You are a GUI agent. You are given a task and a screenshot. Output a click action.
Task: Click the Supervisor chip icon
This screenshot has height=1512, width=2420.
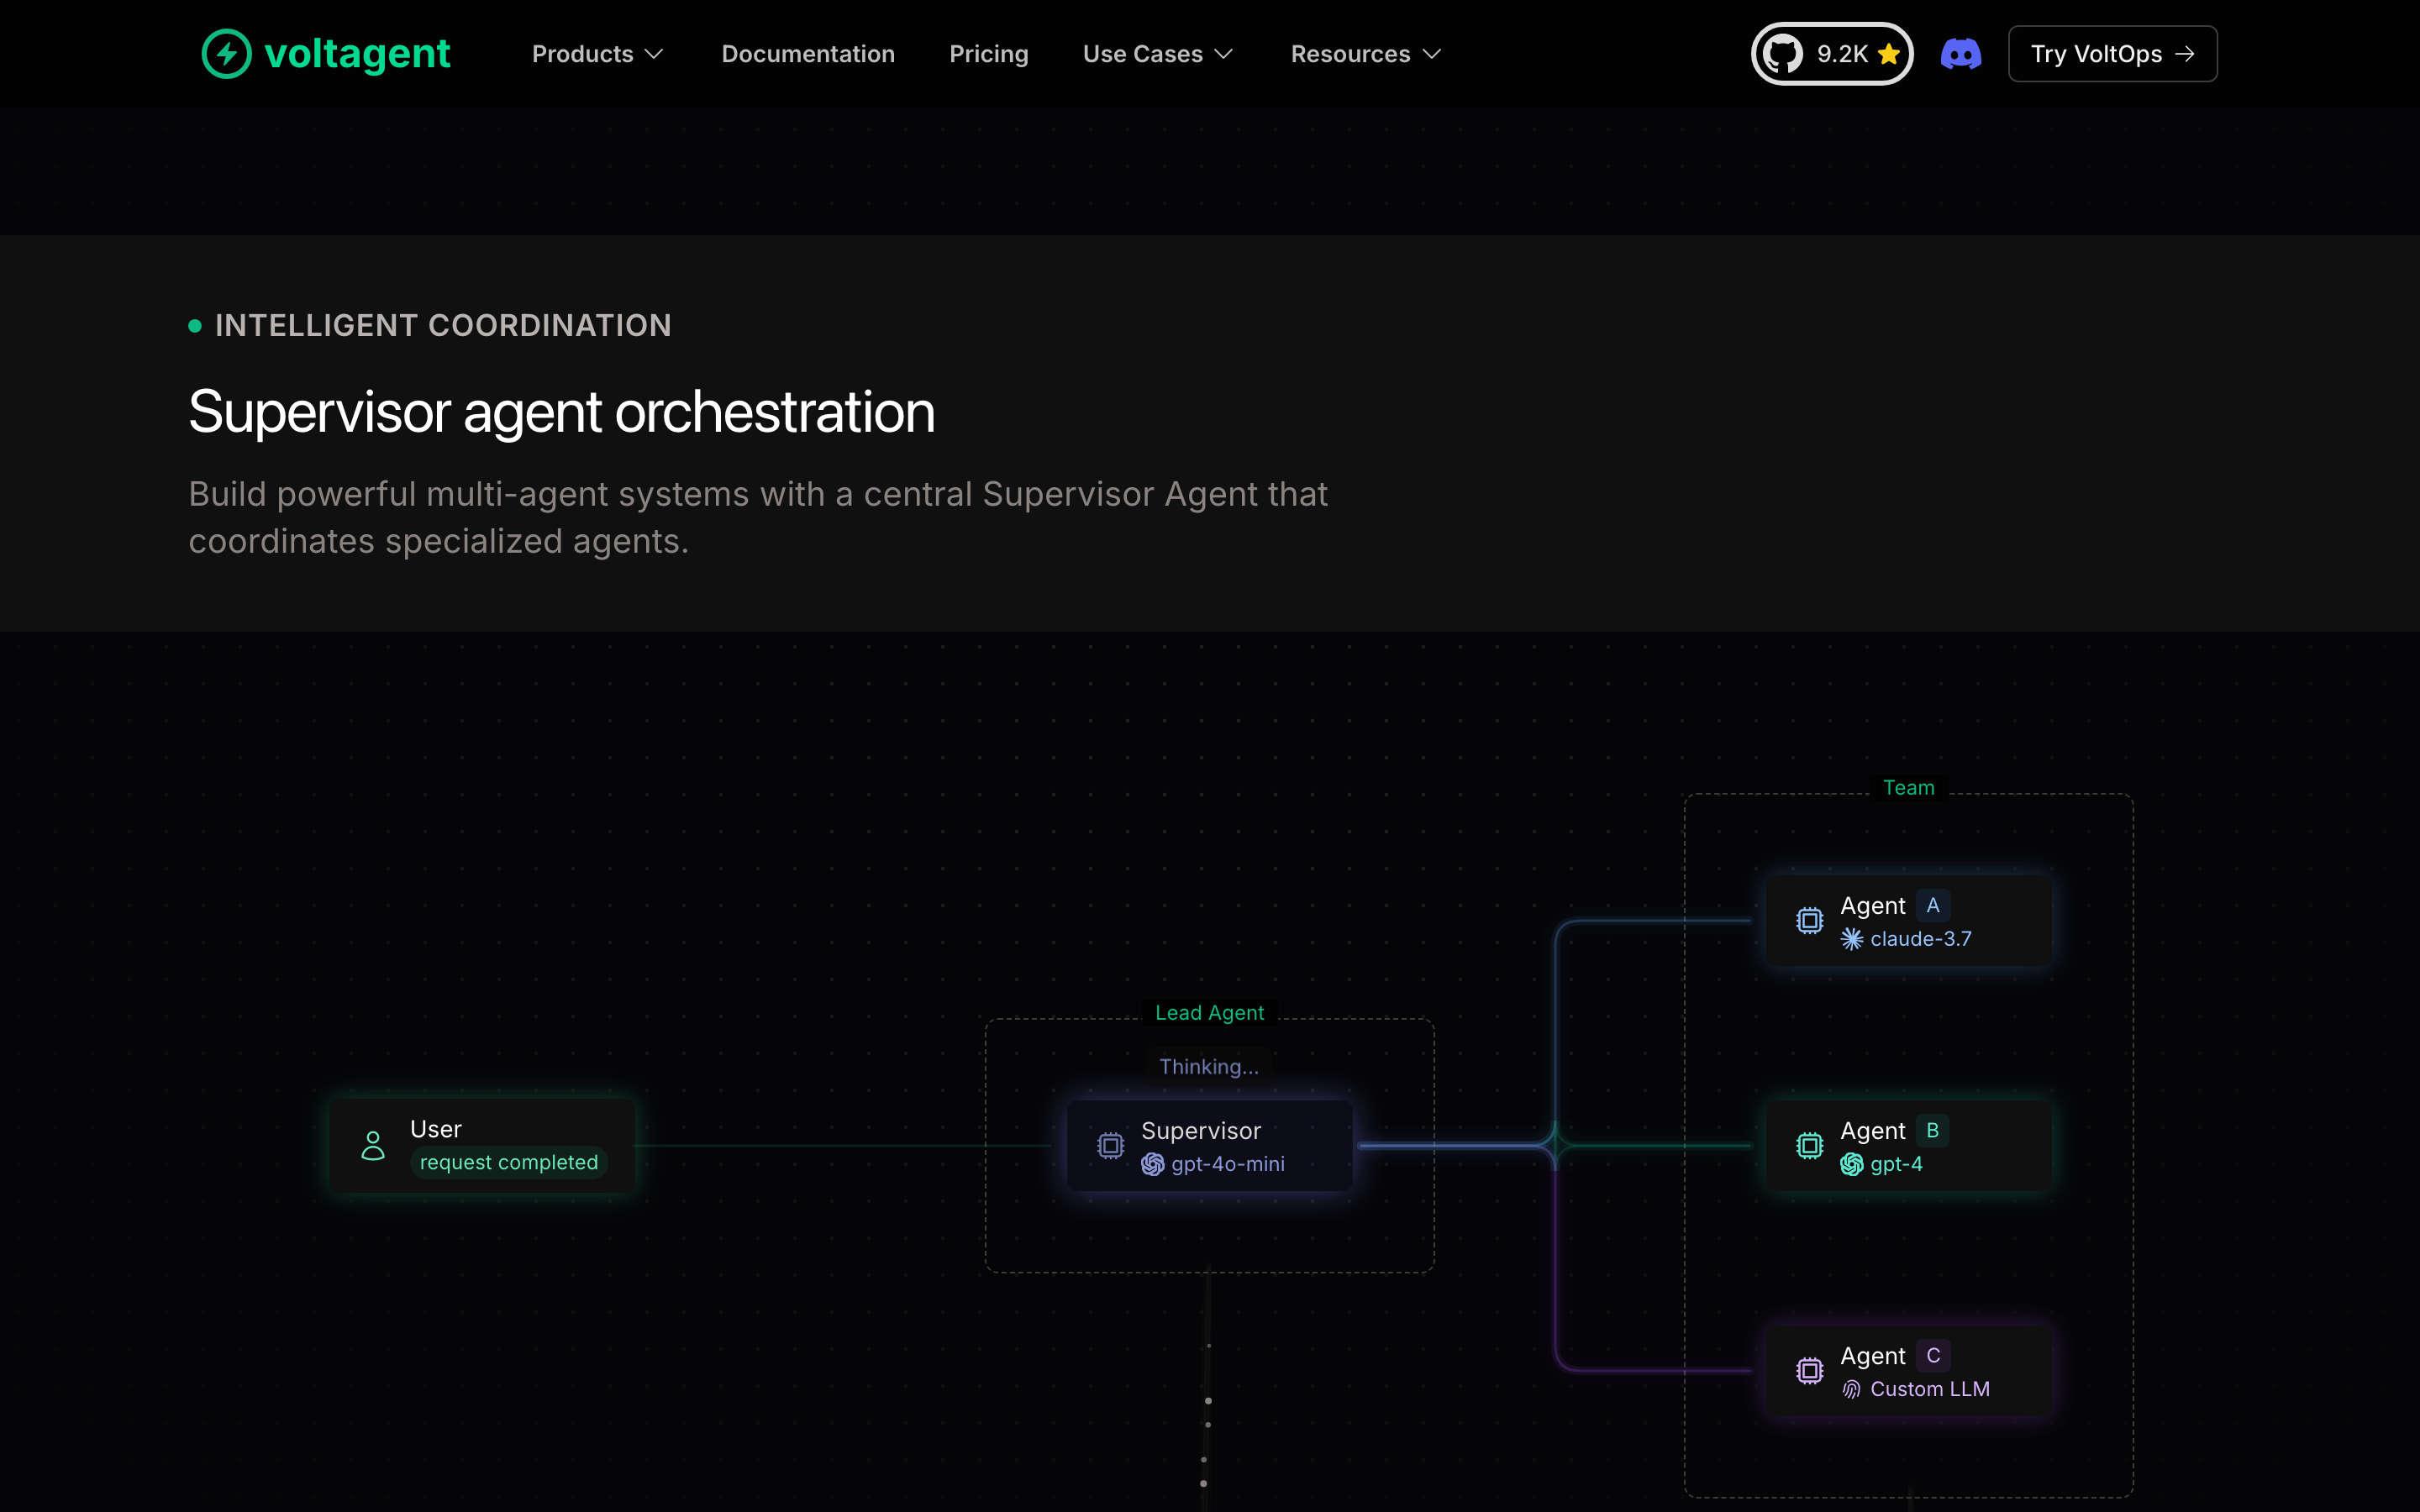pos(1110,1146)
